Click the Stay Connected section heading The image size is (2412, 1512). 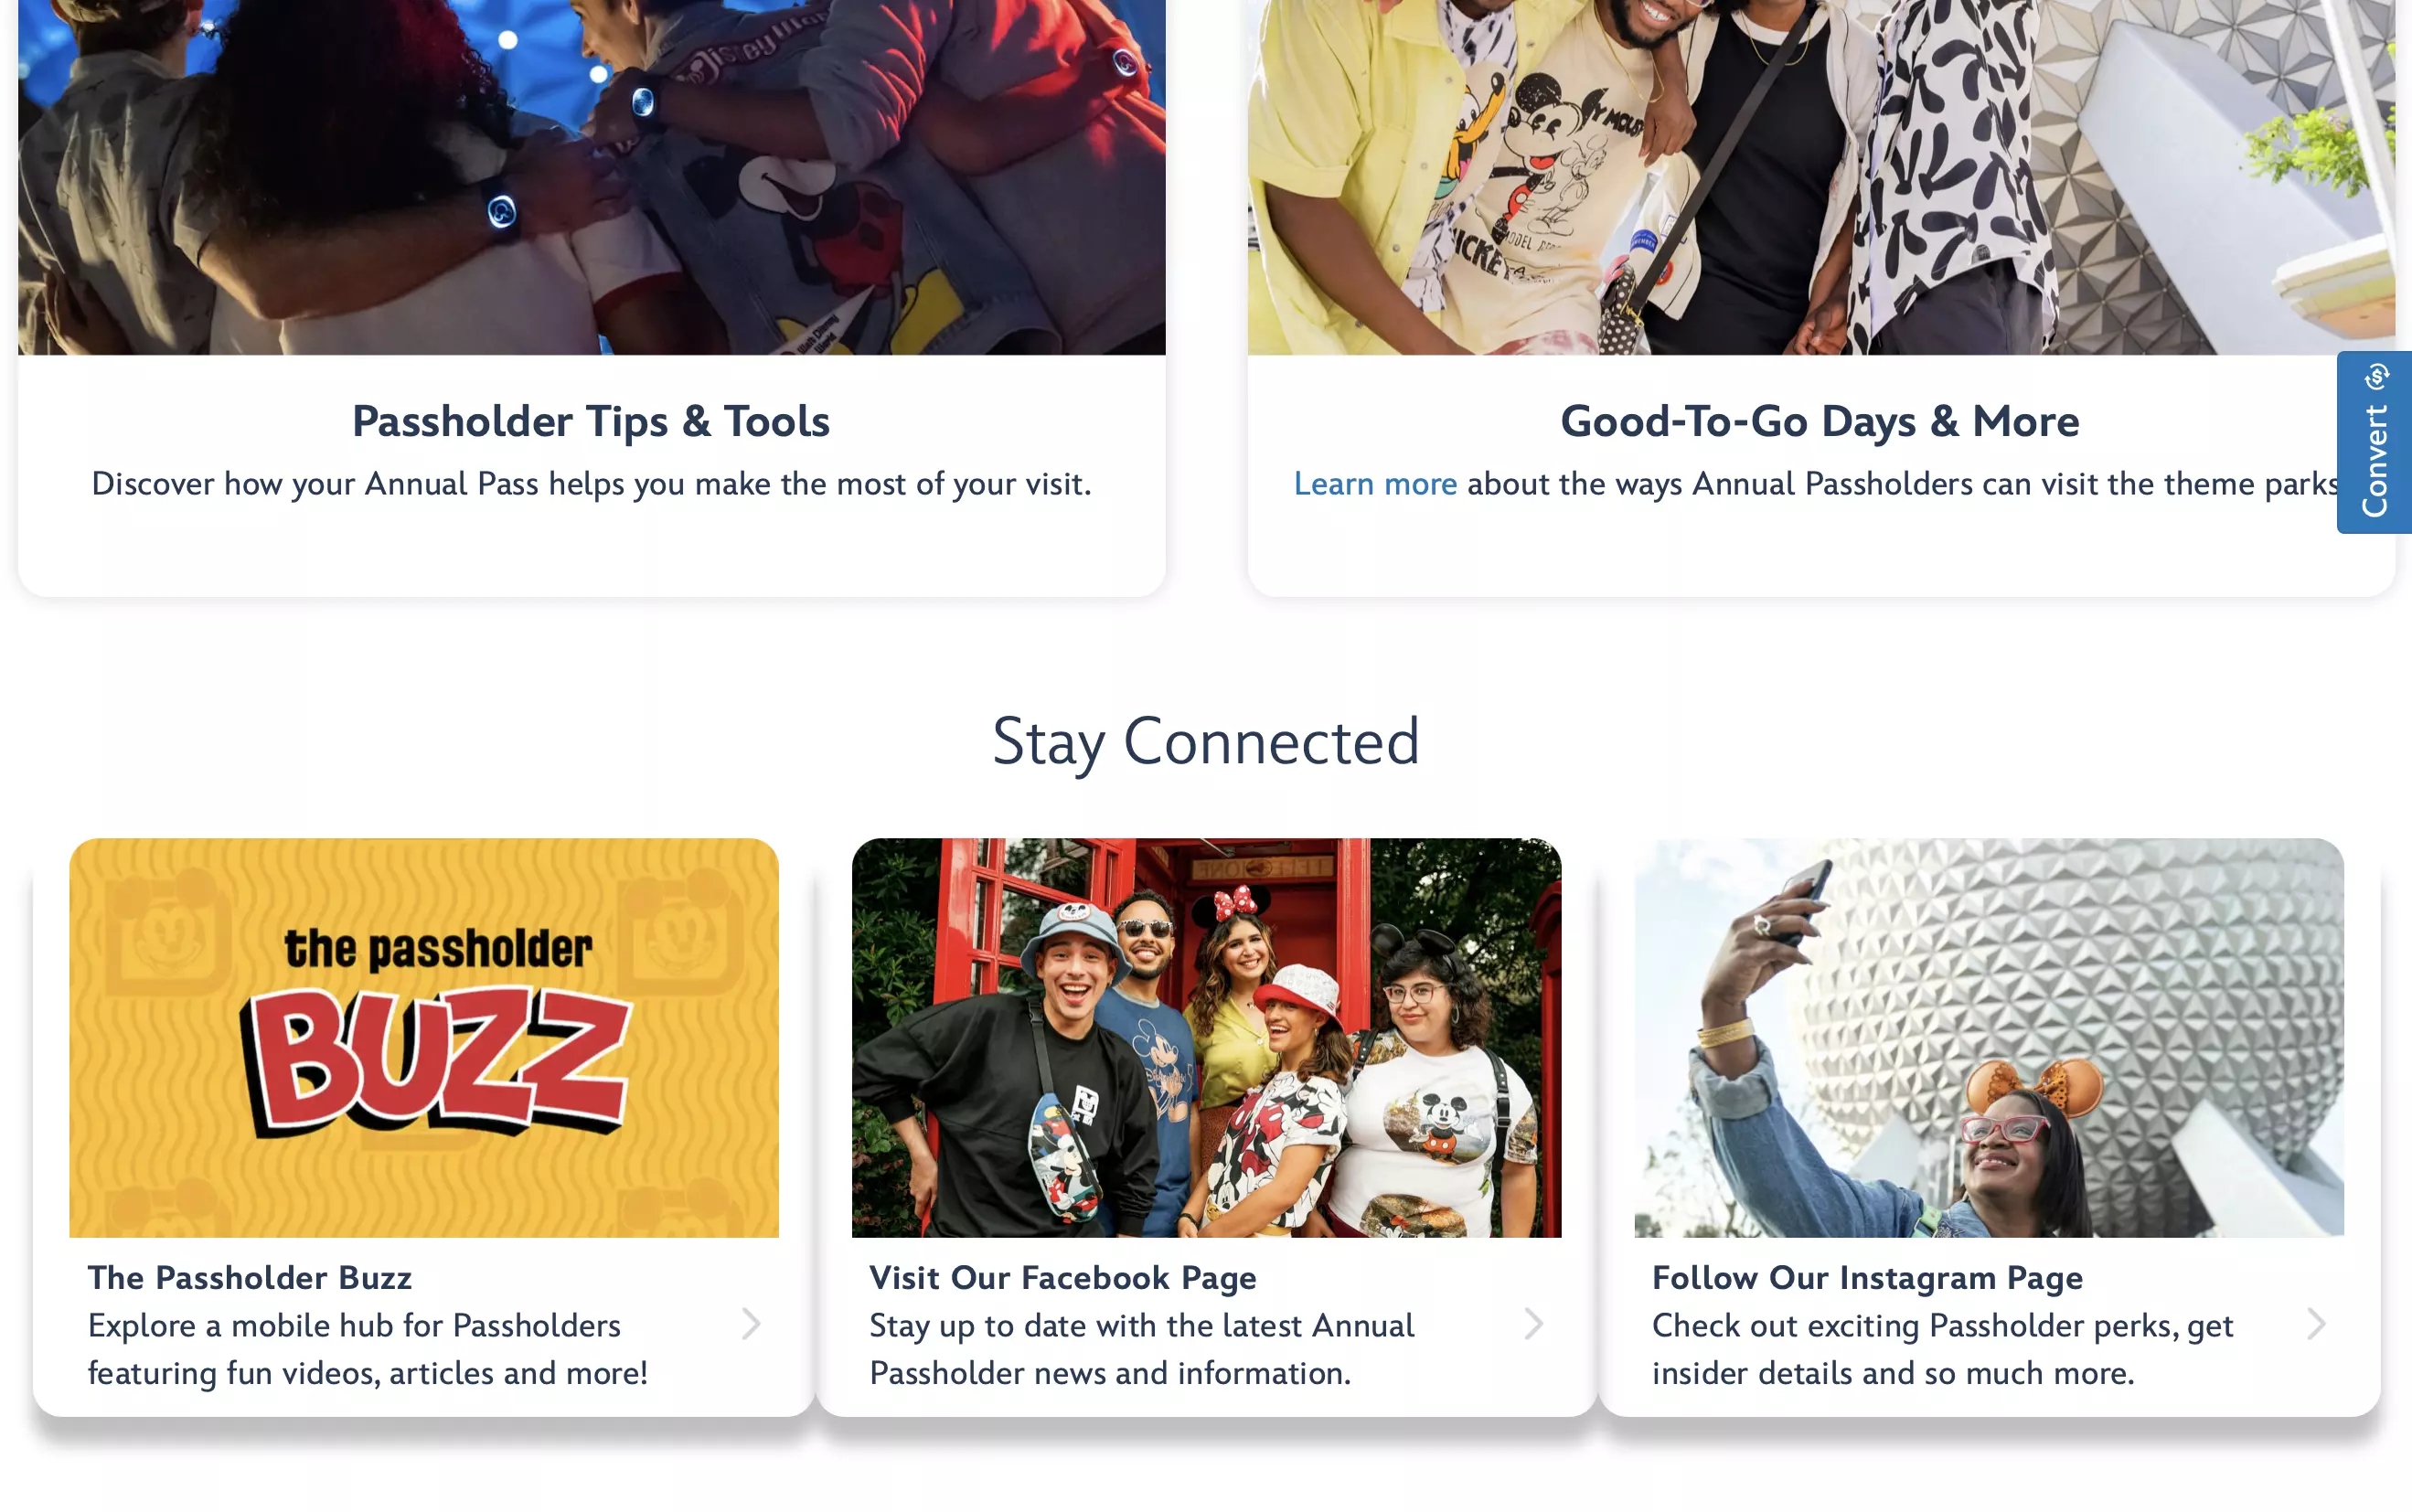pos(1206,741)
